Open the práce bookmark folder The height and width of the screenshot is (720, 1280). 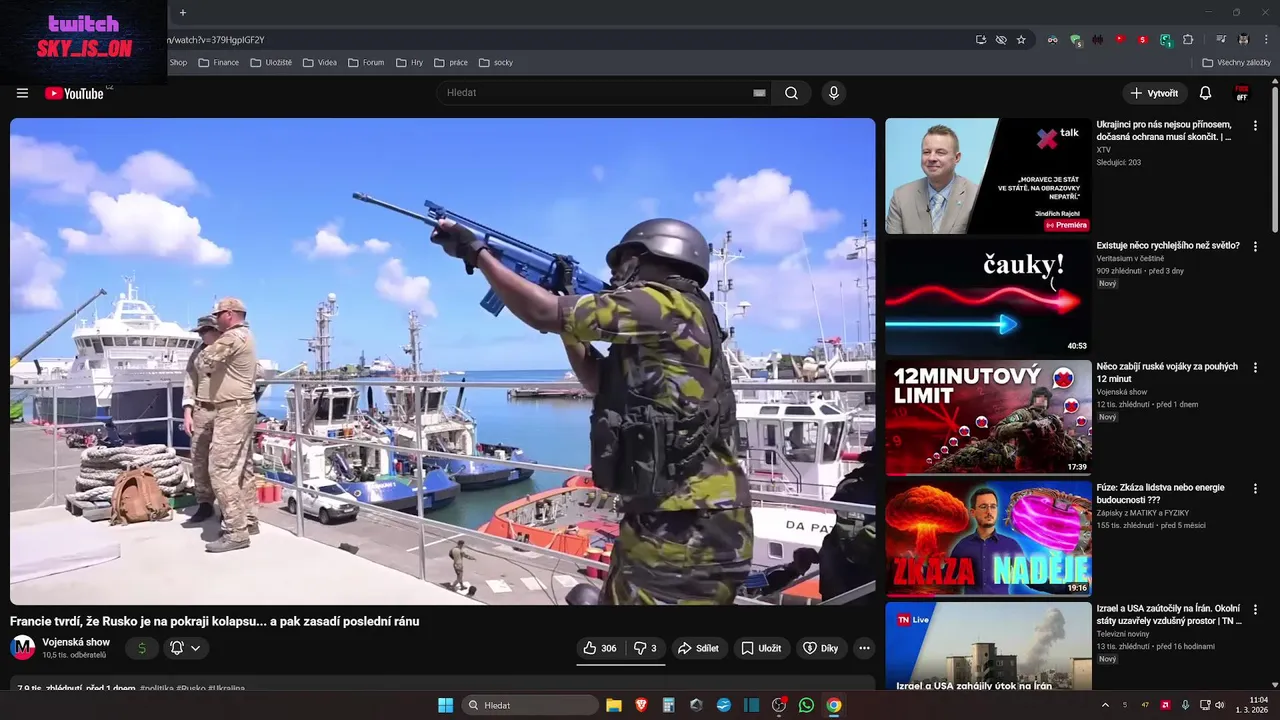coord(451,62)
